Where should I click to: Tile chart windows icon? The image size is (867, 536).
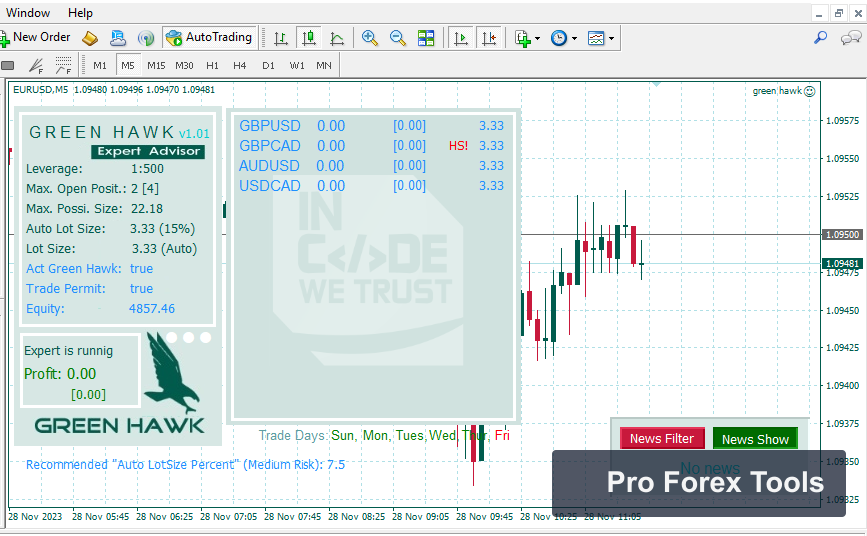coord(426,38)
